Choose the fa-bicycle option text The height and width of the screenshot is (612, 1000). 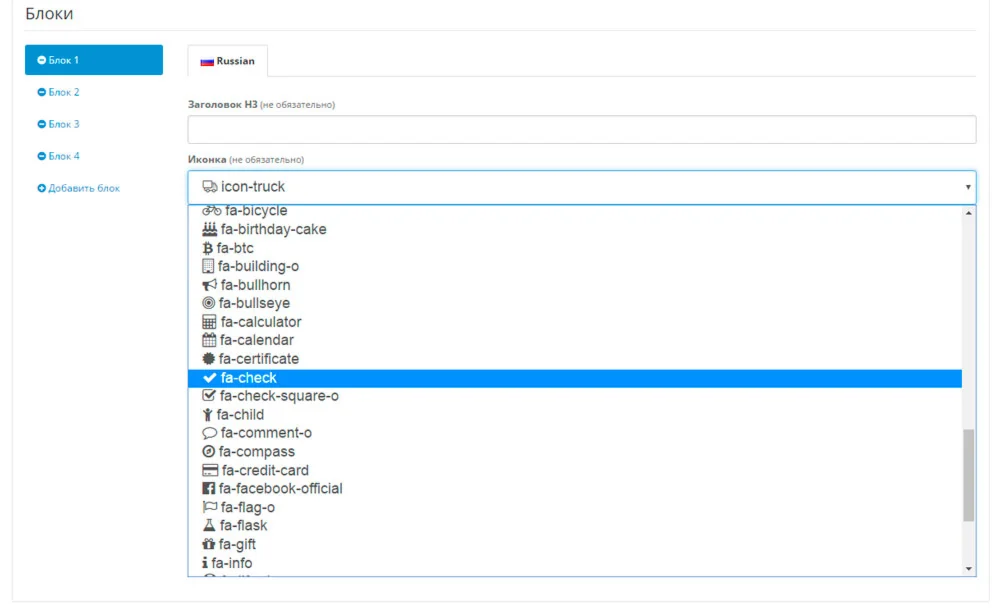pos(256,210)
